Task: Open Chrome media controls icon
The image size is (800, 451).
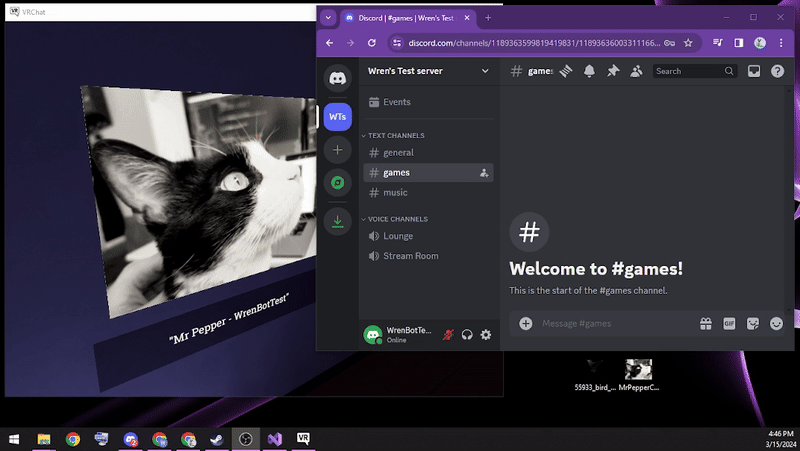Action: click(x=717, y=43)
